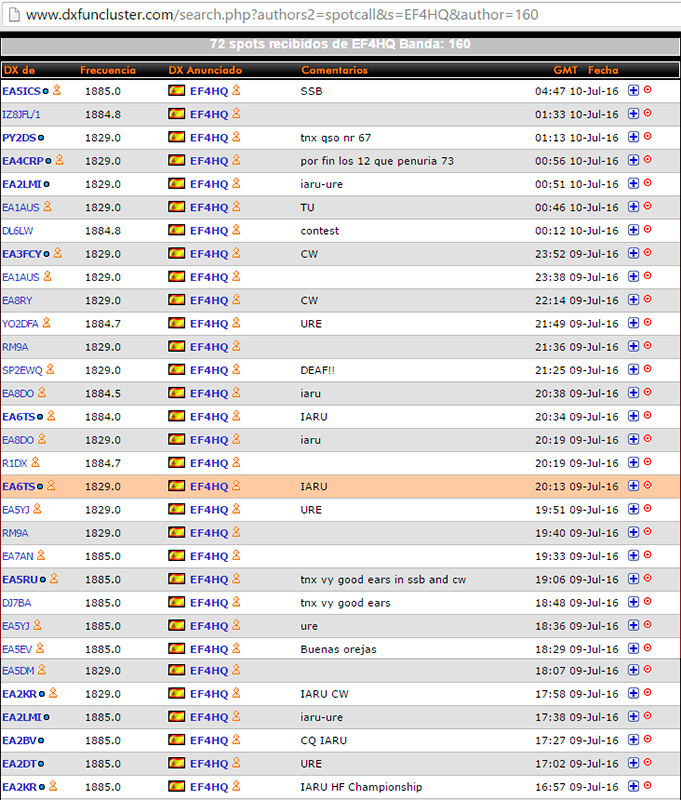The image size is (681, 800).
Task: Click the orange person icon next to EA7AN
Action: (41, 556)
